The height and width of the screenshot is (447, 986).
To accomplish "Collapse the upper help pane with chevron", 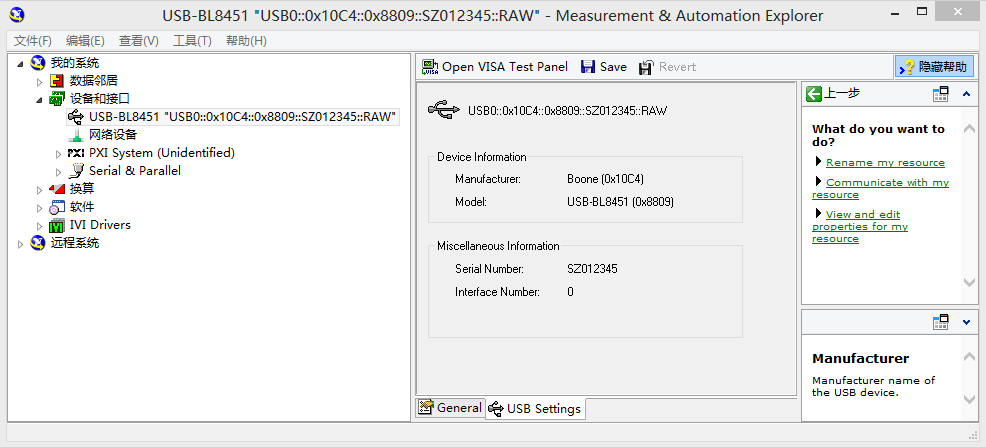I will coord(967,94).
